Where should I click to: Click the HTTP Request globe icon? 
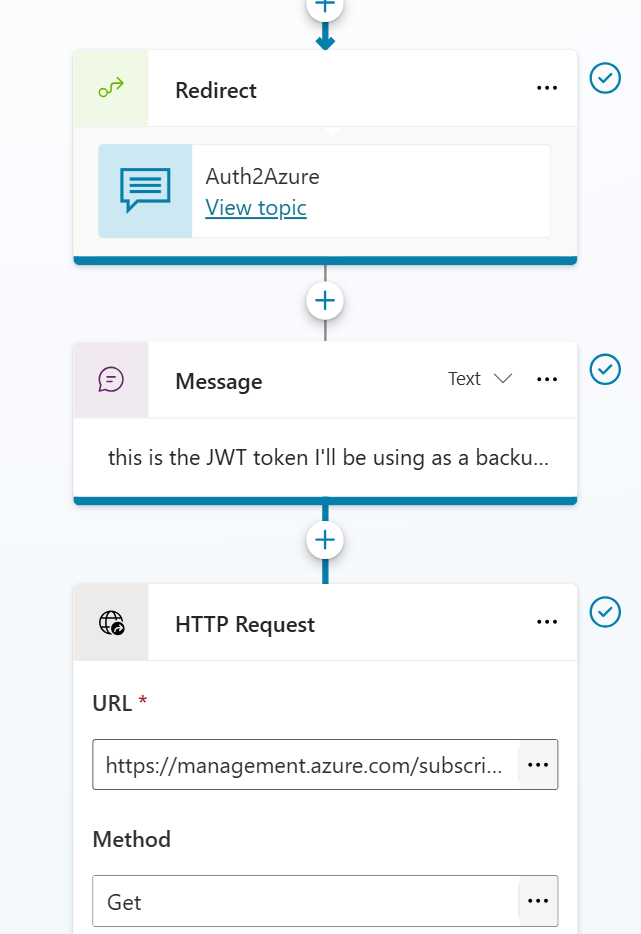(111, 624)
